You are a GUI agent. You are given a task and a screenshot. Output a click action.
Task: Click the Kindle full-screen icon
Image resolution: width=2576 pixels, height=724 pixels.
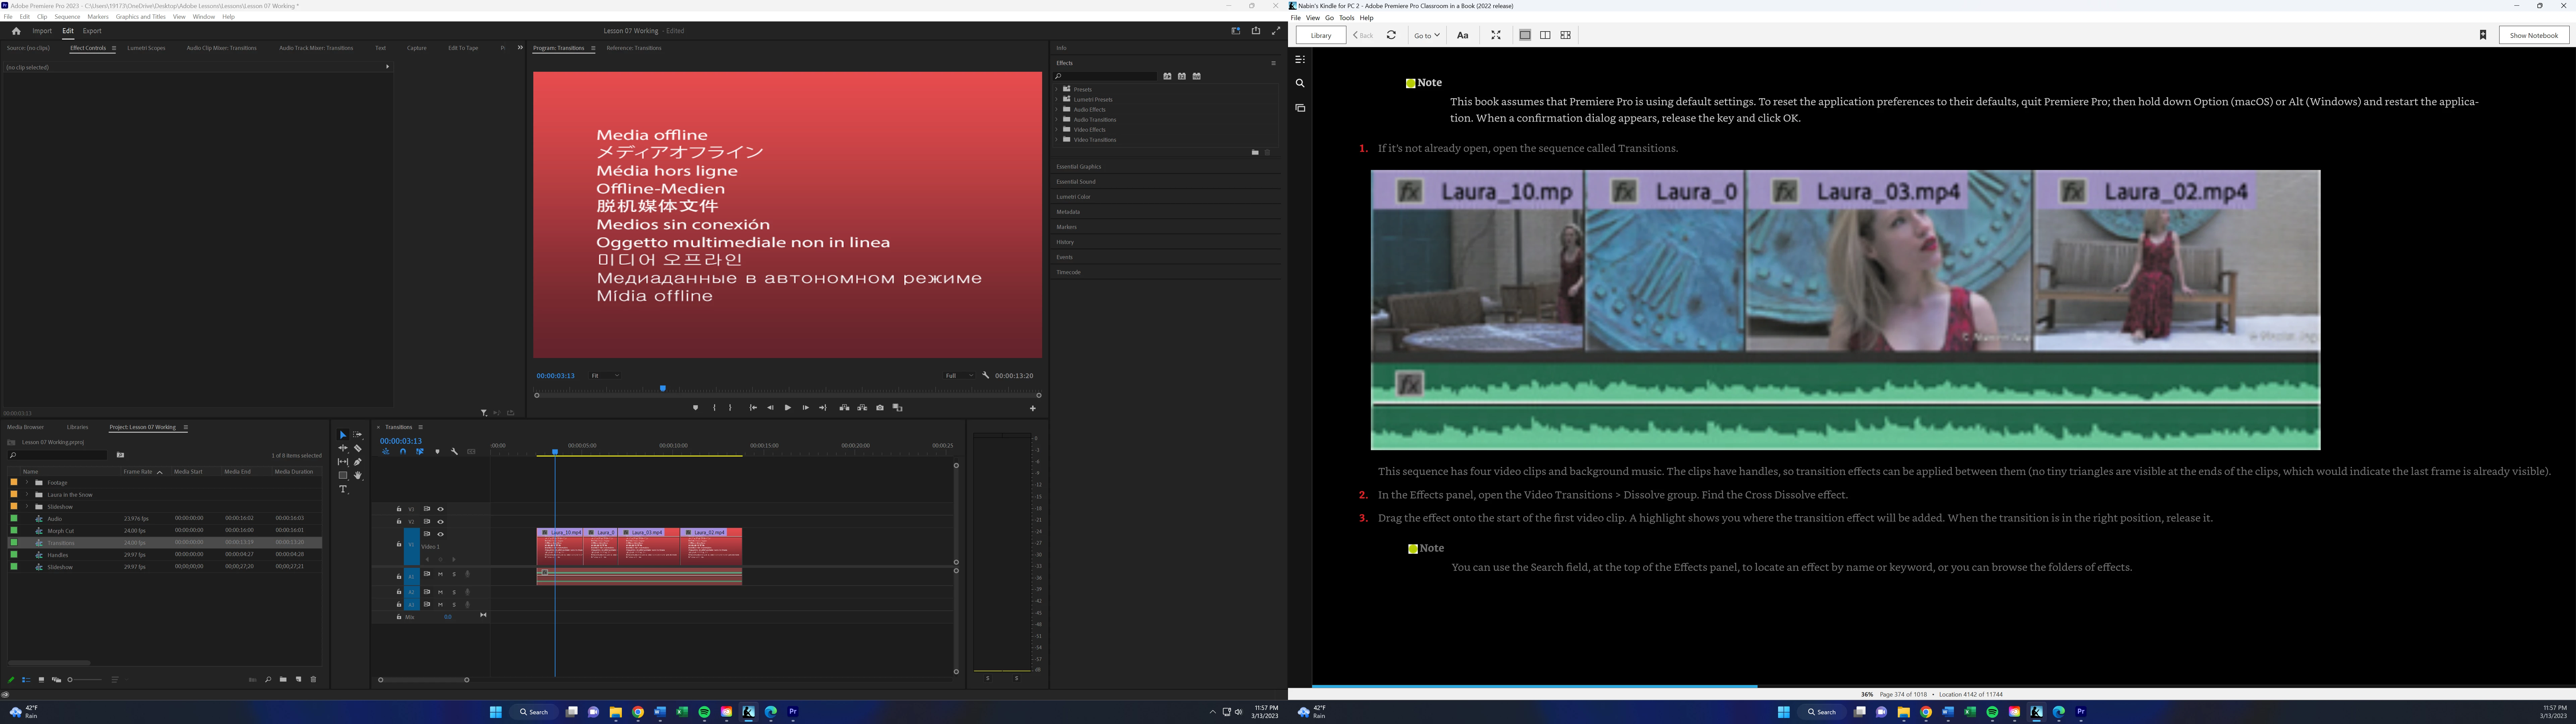pos(1496,35)
